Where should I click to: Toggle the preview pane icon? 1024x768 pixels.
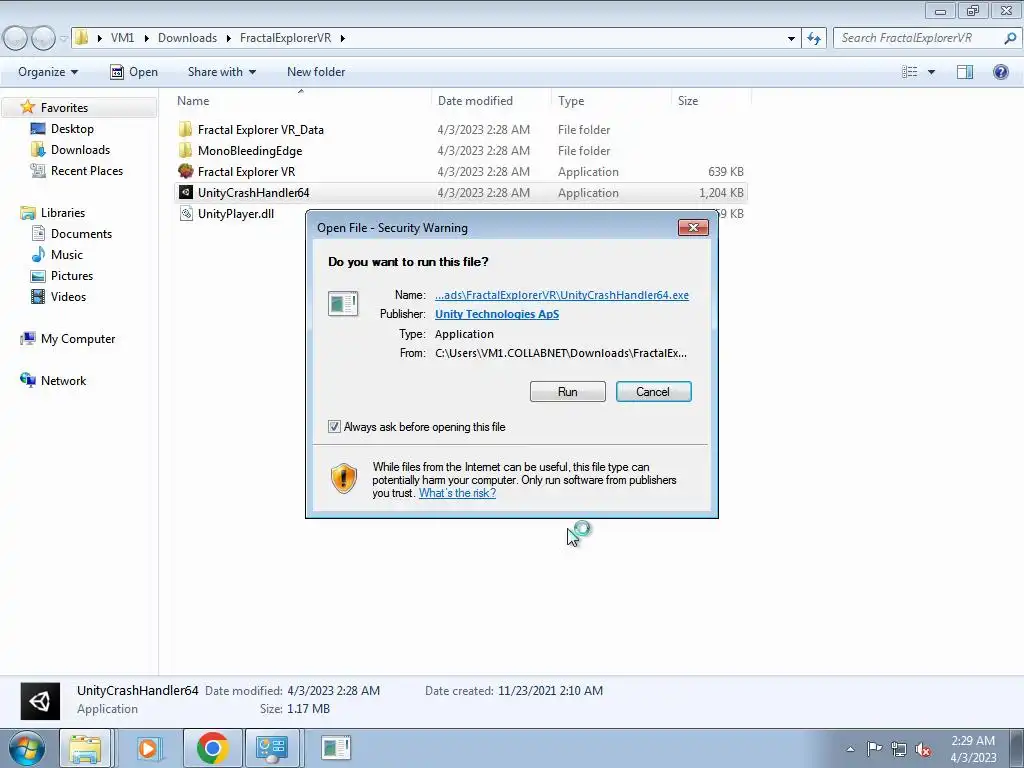[965, 72]
